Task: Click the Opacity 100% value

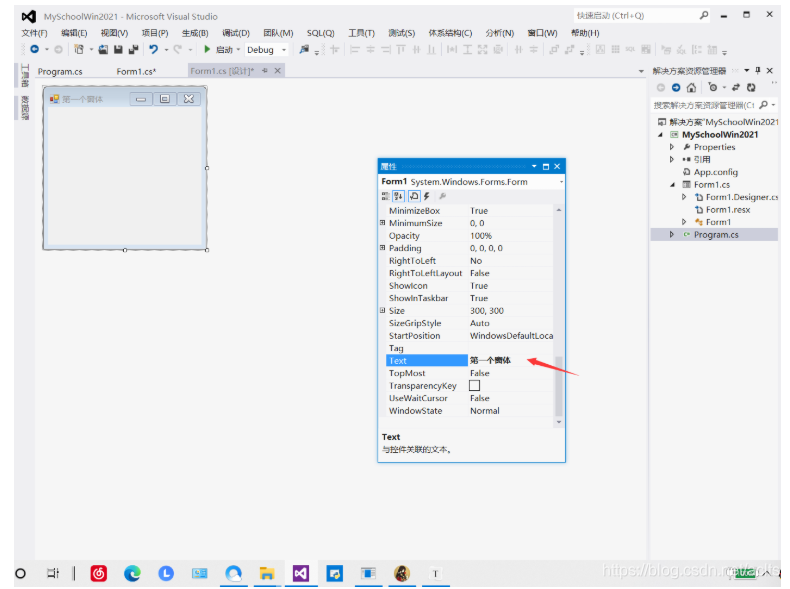Action: tap(481, 236)
